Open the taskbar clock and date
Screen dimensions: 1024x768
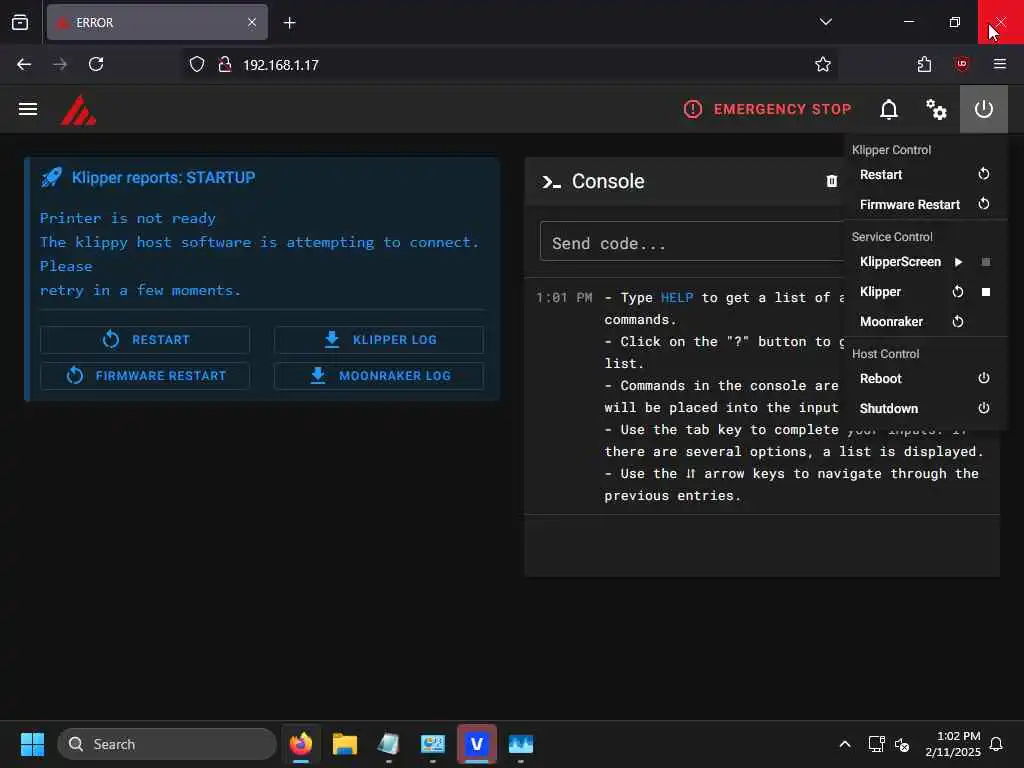[x=953, y=744]
